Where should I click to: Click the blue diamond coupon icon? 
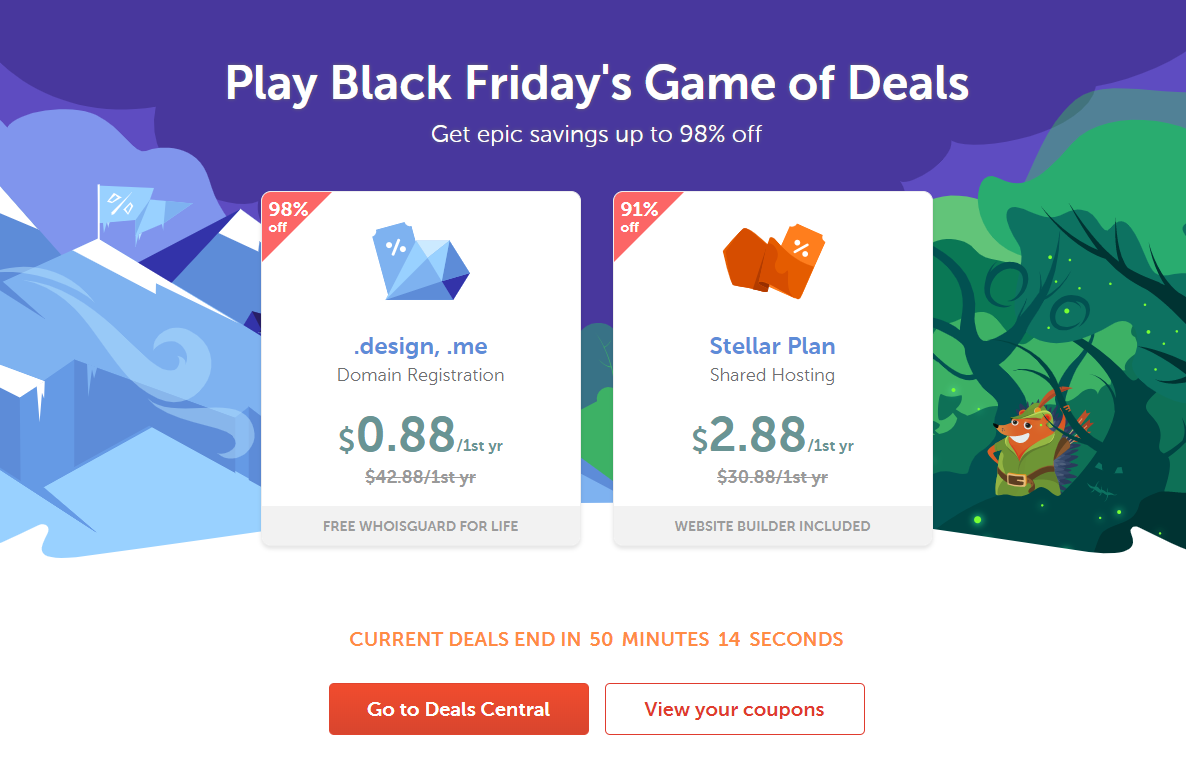click(421, 262)
